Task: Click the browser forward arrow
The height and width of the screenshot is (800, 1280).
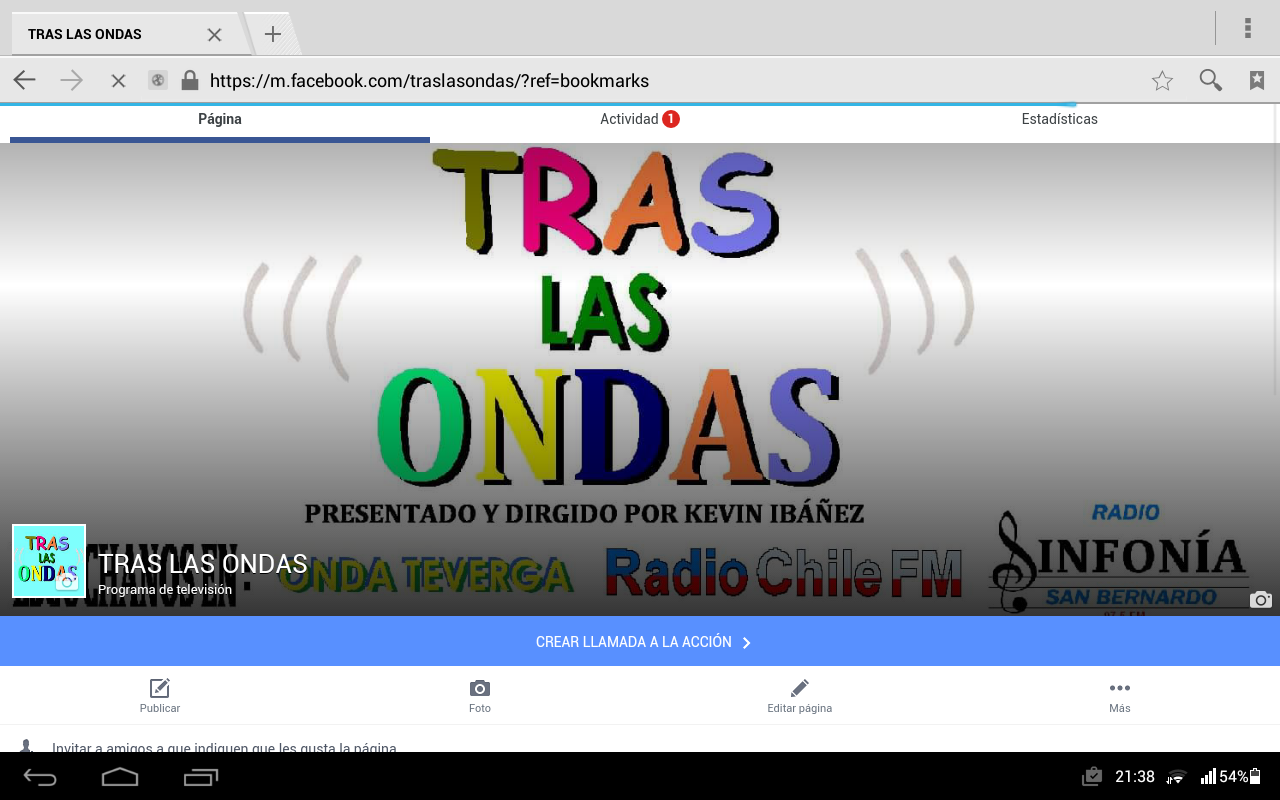Action: click(71, 81)
